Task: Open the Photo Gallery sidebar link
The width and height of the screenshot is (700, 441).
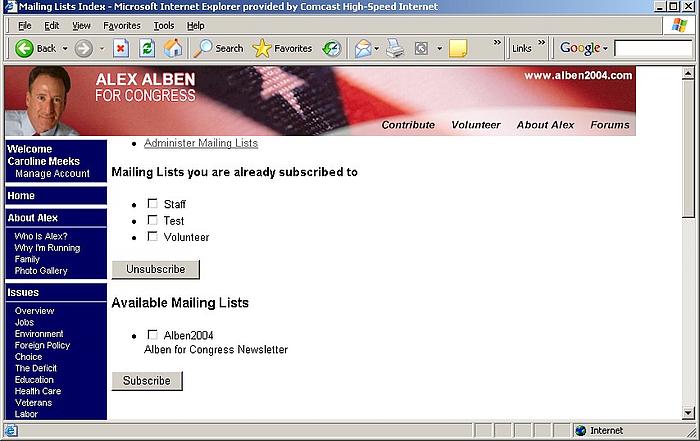Action: pyautogui.click(x=41, y=270)
